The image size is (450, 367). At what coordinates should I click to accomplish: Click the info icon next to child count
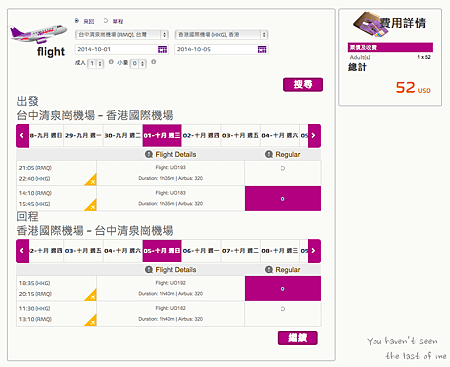coord(153,62)
